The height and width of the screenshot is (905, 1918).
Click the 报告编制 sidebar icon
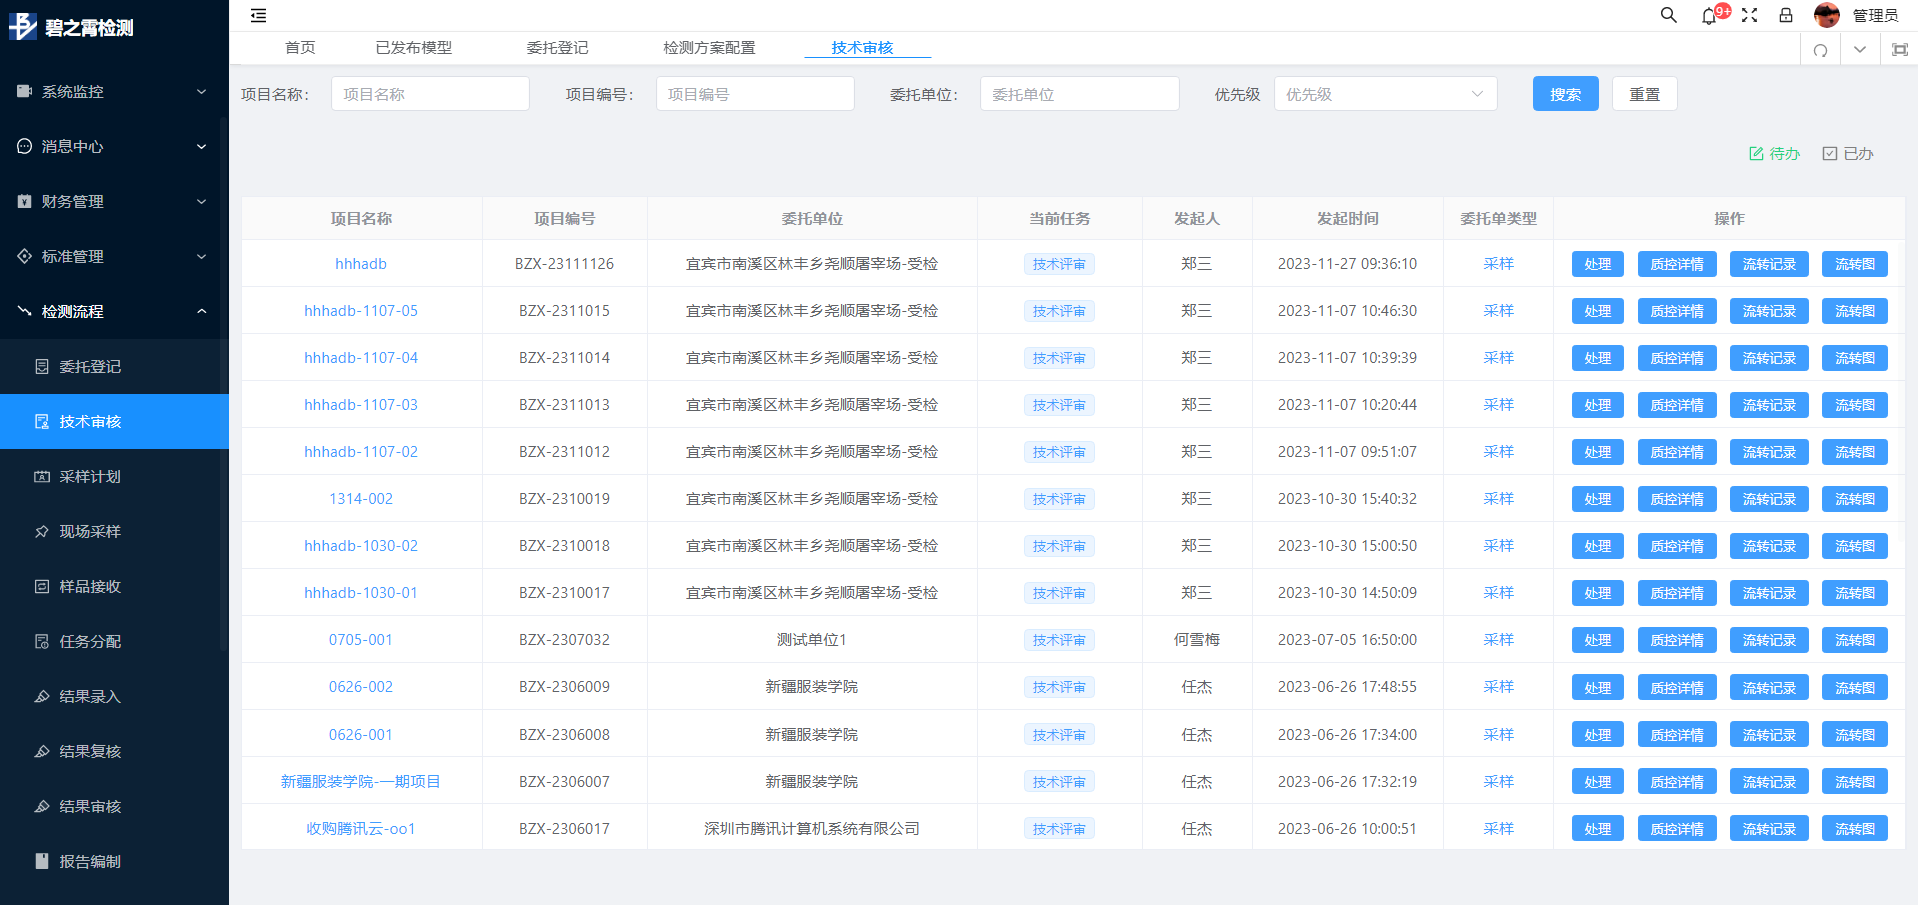click(x=42, y=861)
